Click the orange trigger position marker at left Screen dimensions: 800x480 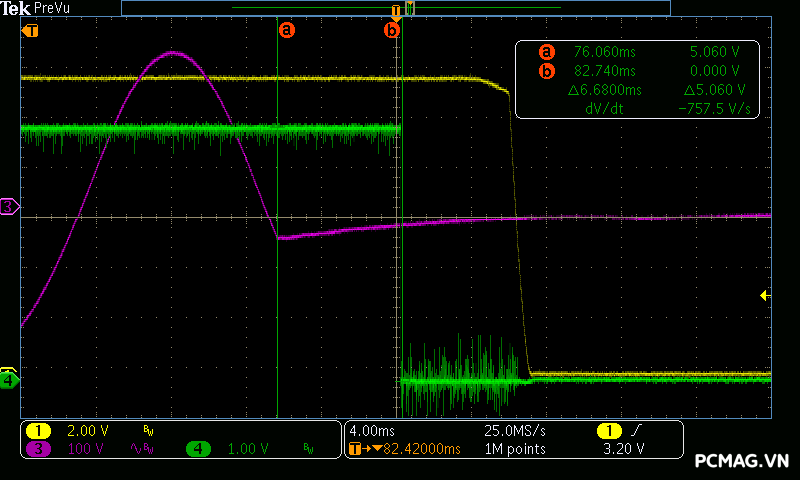(x=31, y=30)
